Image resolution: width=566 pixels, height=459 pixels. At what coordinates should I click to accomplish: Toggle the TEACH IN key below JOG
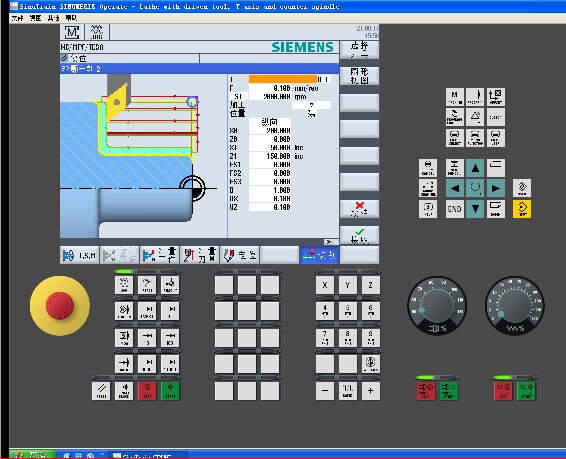[124, 311]
